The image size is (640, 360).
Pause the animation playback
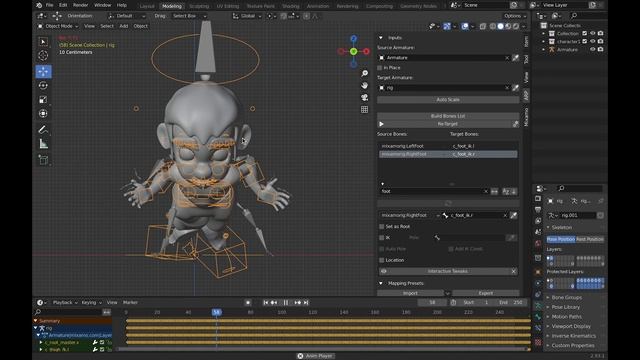click(x=286, y=302)
